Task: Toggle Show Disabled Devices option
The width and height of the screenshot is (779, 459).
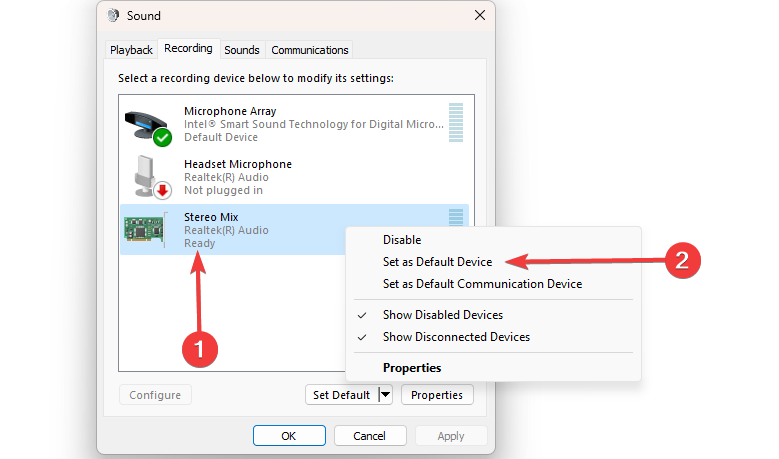Action: [443, 315]
